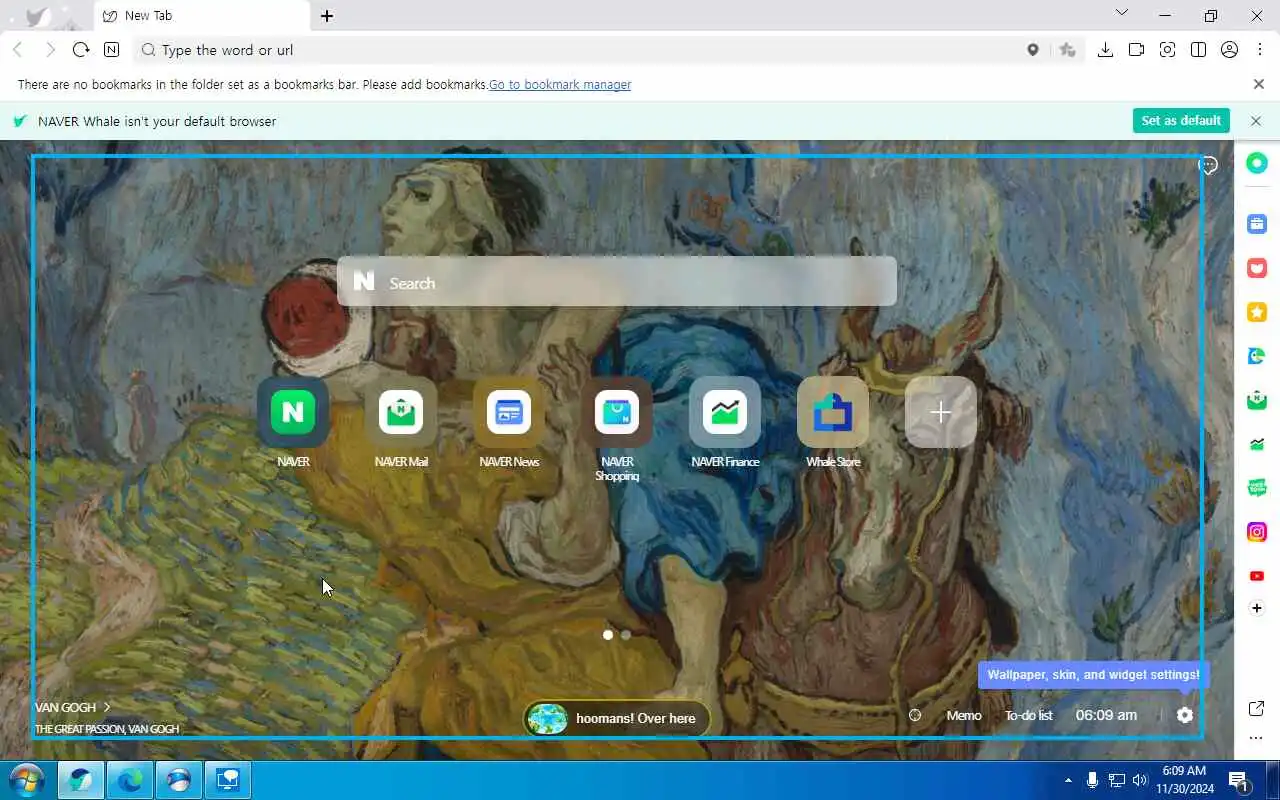Screen dimensions: 1280x800
Task: Focus the NAVER Search box
Action: (x=617, y=282)
